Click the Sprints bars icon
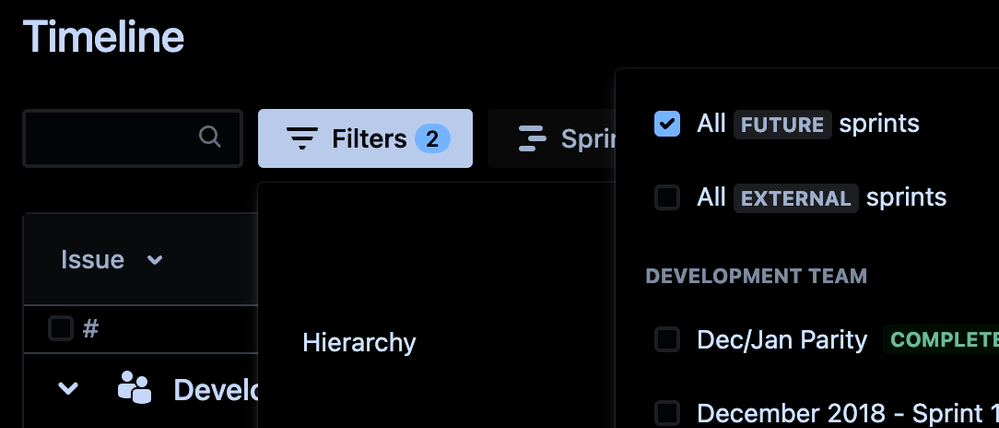 [532, 138]
